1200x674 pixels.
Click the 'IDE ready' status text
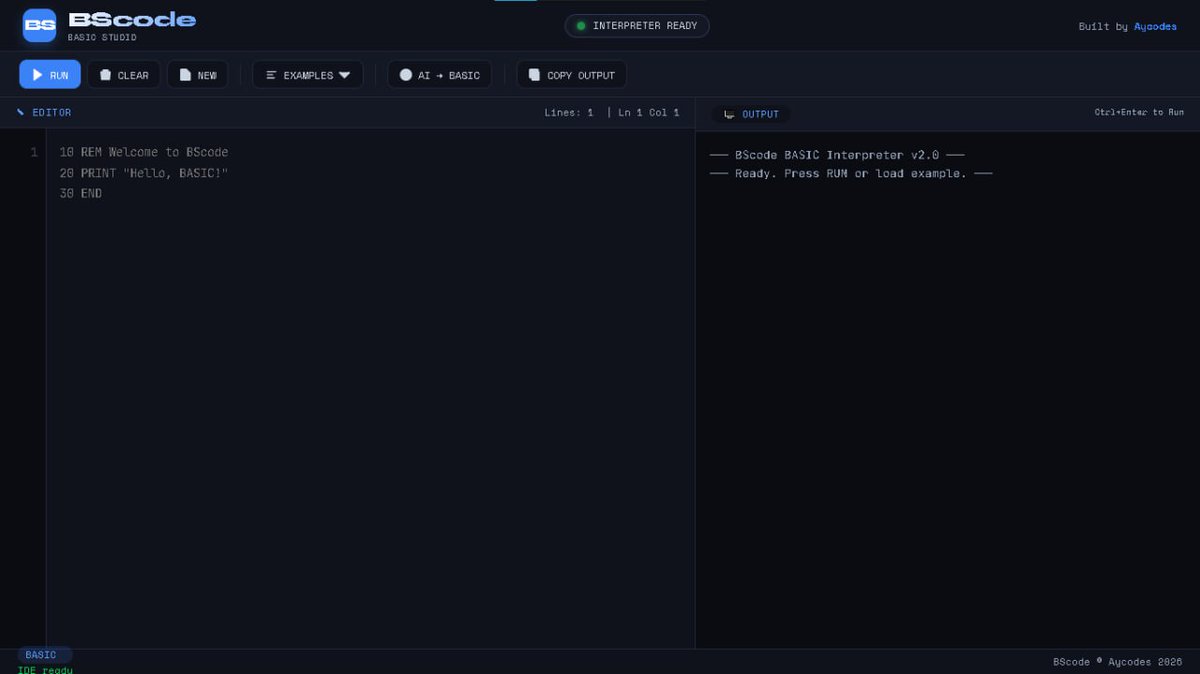pos(45,669)
